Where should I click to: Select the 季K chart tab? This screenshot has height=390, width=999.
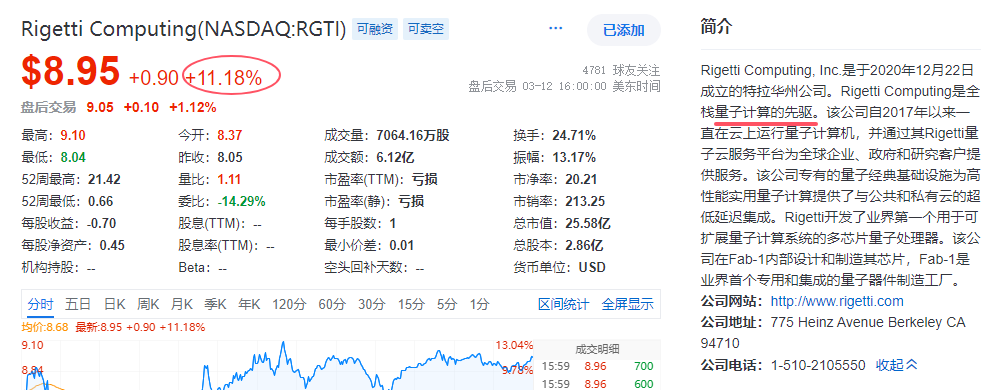(215, 304)
